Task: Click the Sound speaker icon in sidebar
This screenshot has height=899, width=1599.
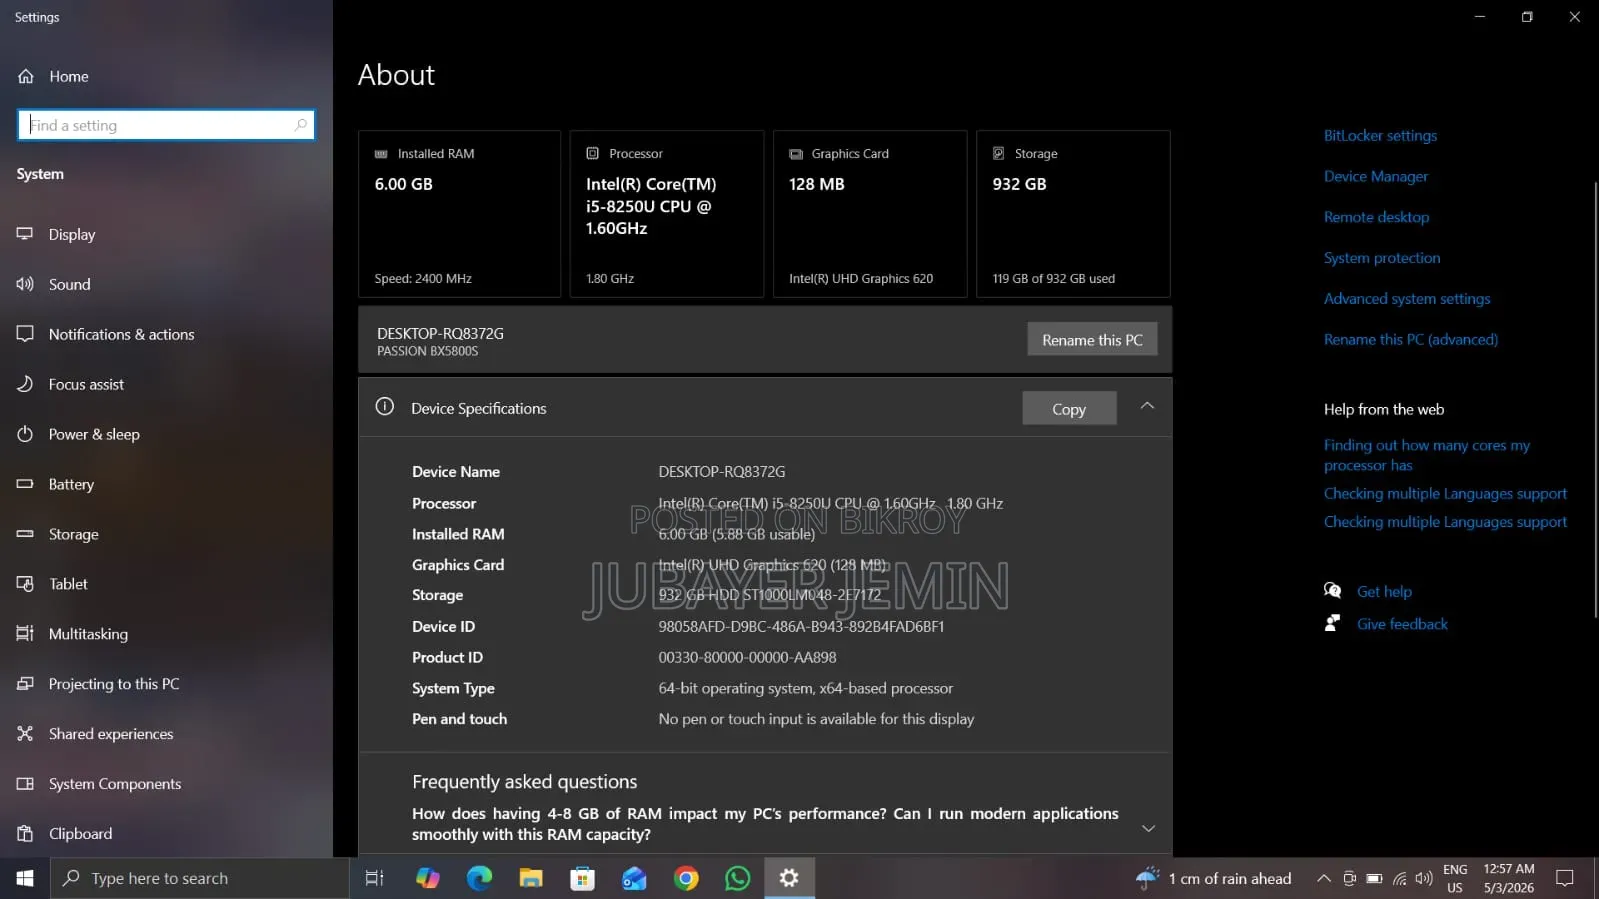Action: pos(25,284)
